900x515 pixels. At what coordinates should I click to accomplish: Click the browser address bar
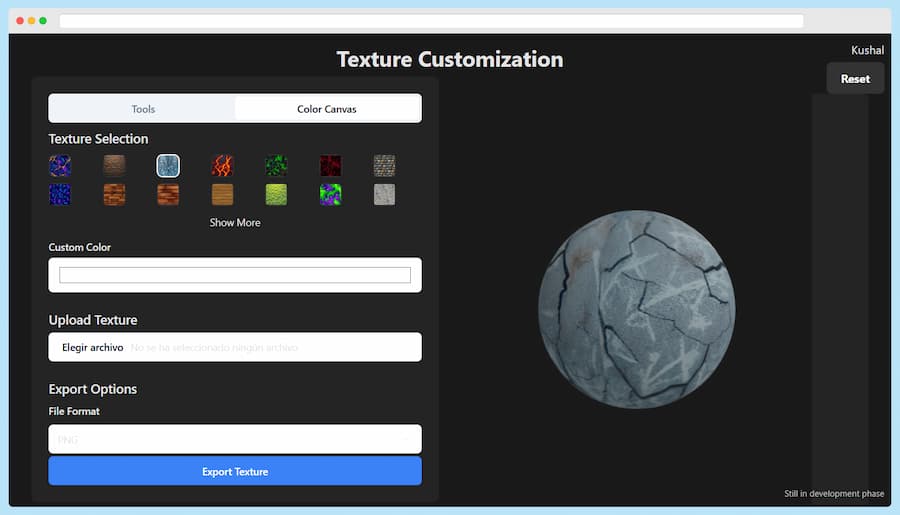click(430, 21)
